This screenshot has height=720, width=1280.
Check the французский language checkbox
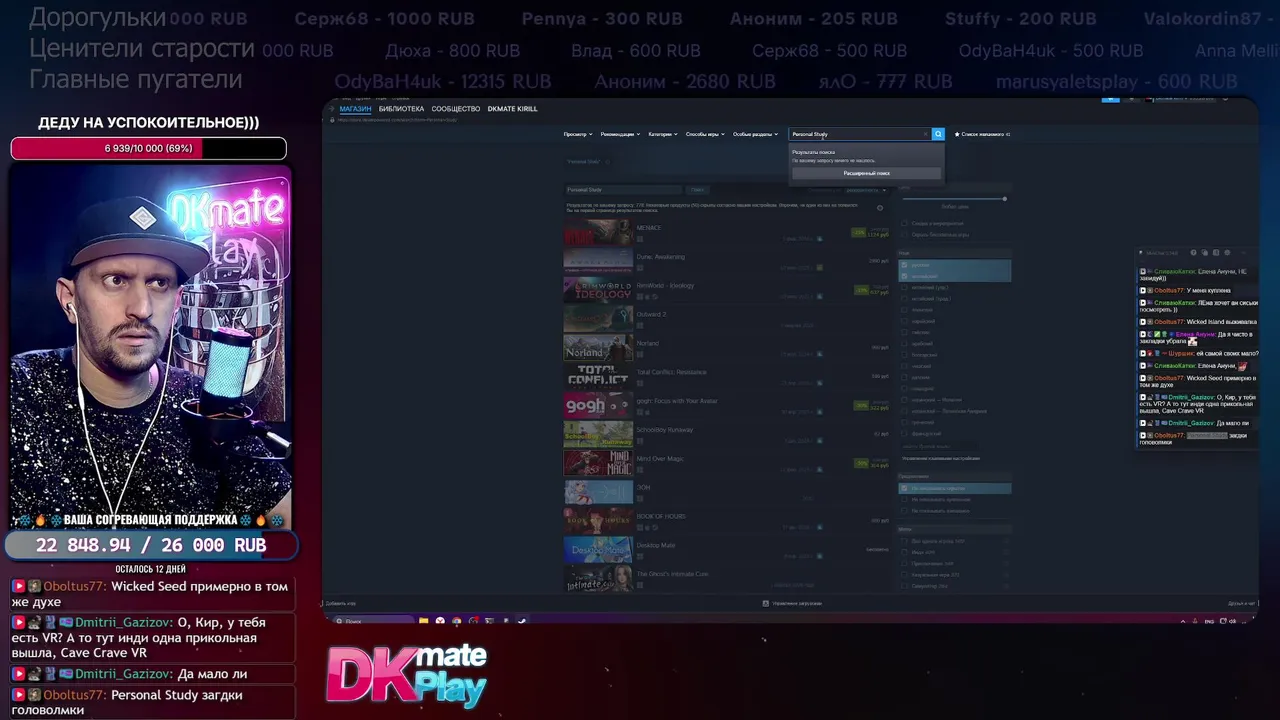click(x=904, y=434)
